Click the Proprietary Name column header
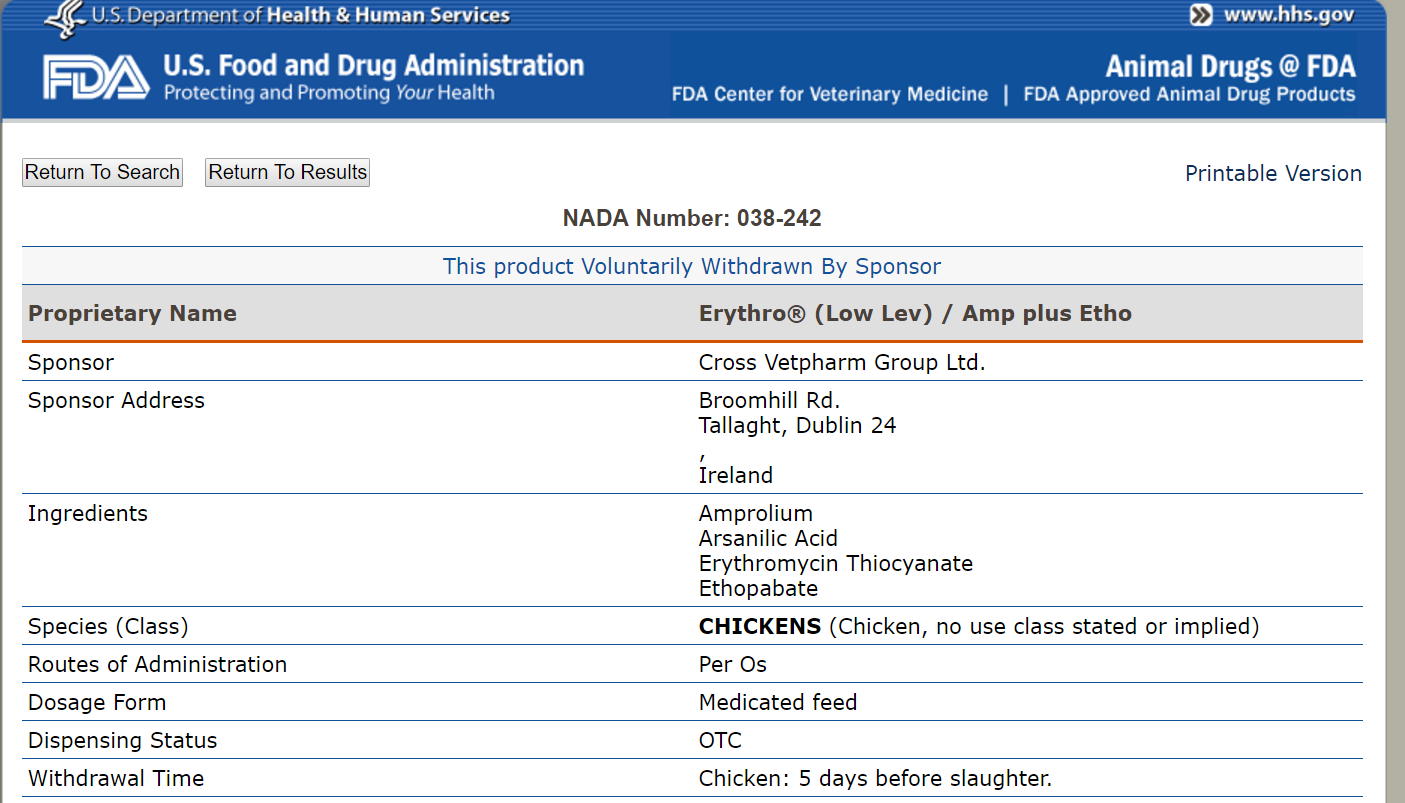This screenshot has width=1405, height=803. [x=132, y=314]
